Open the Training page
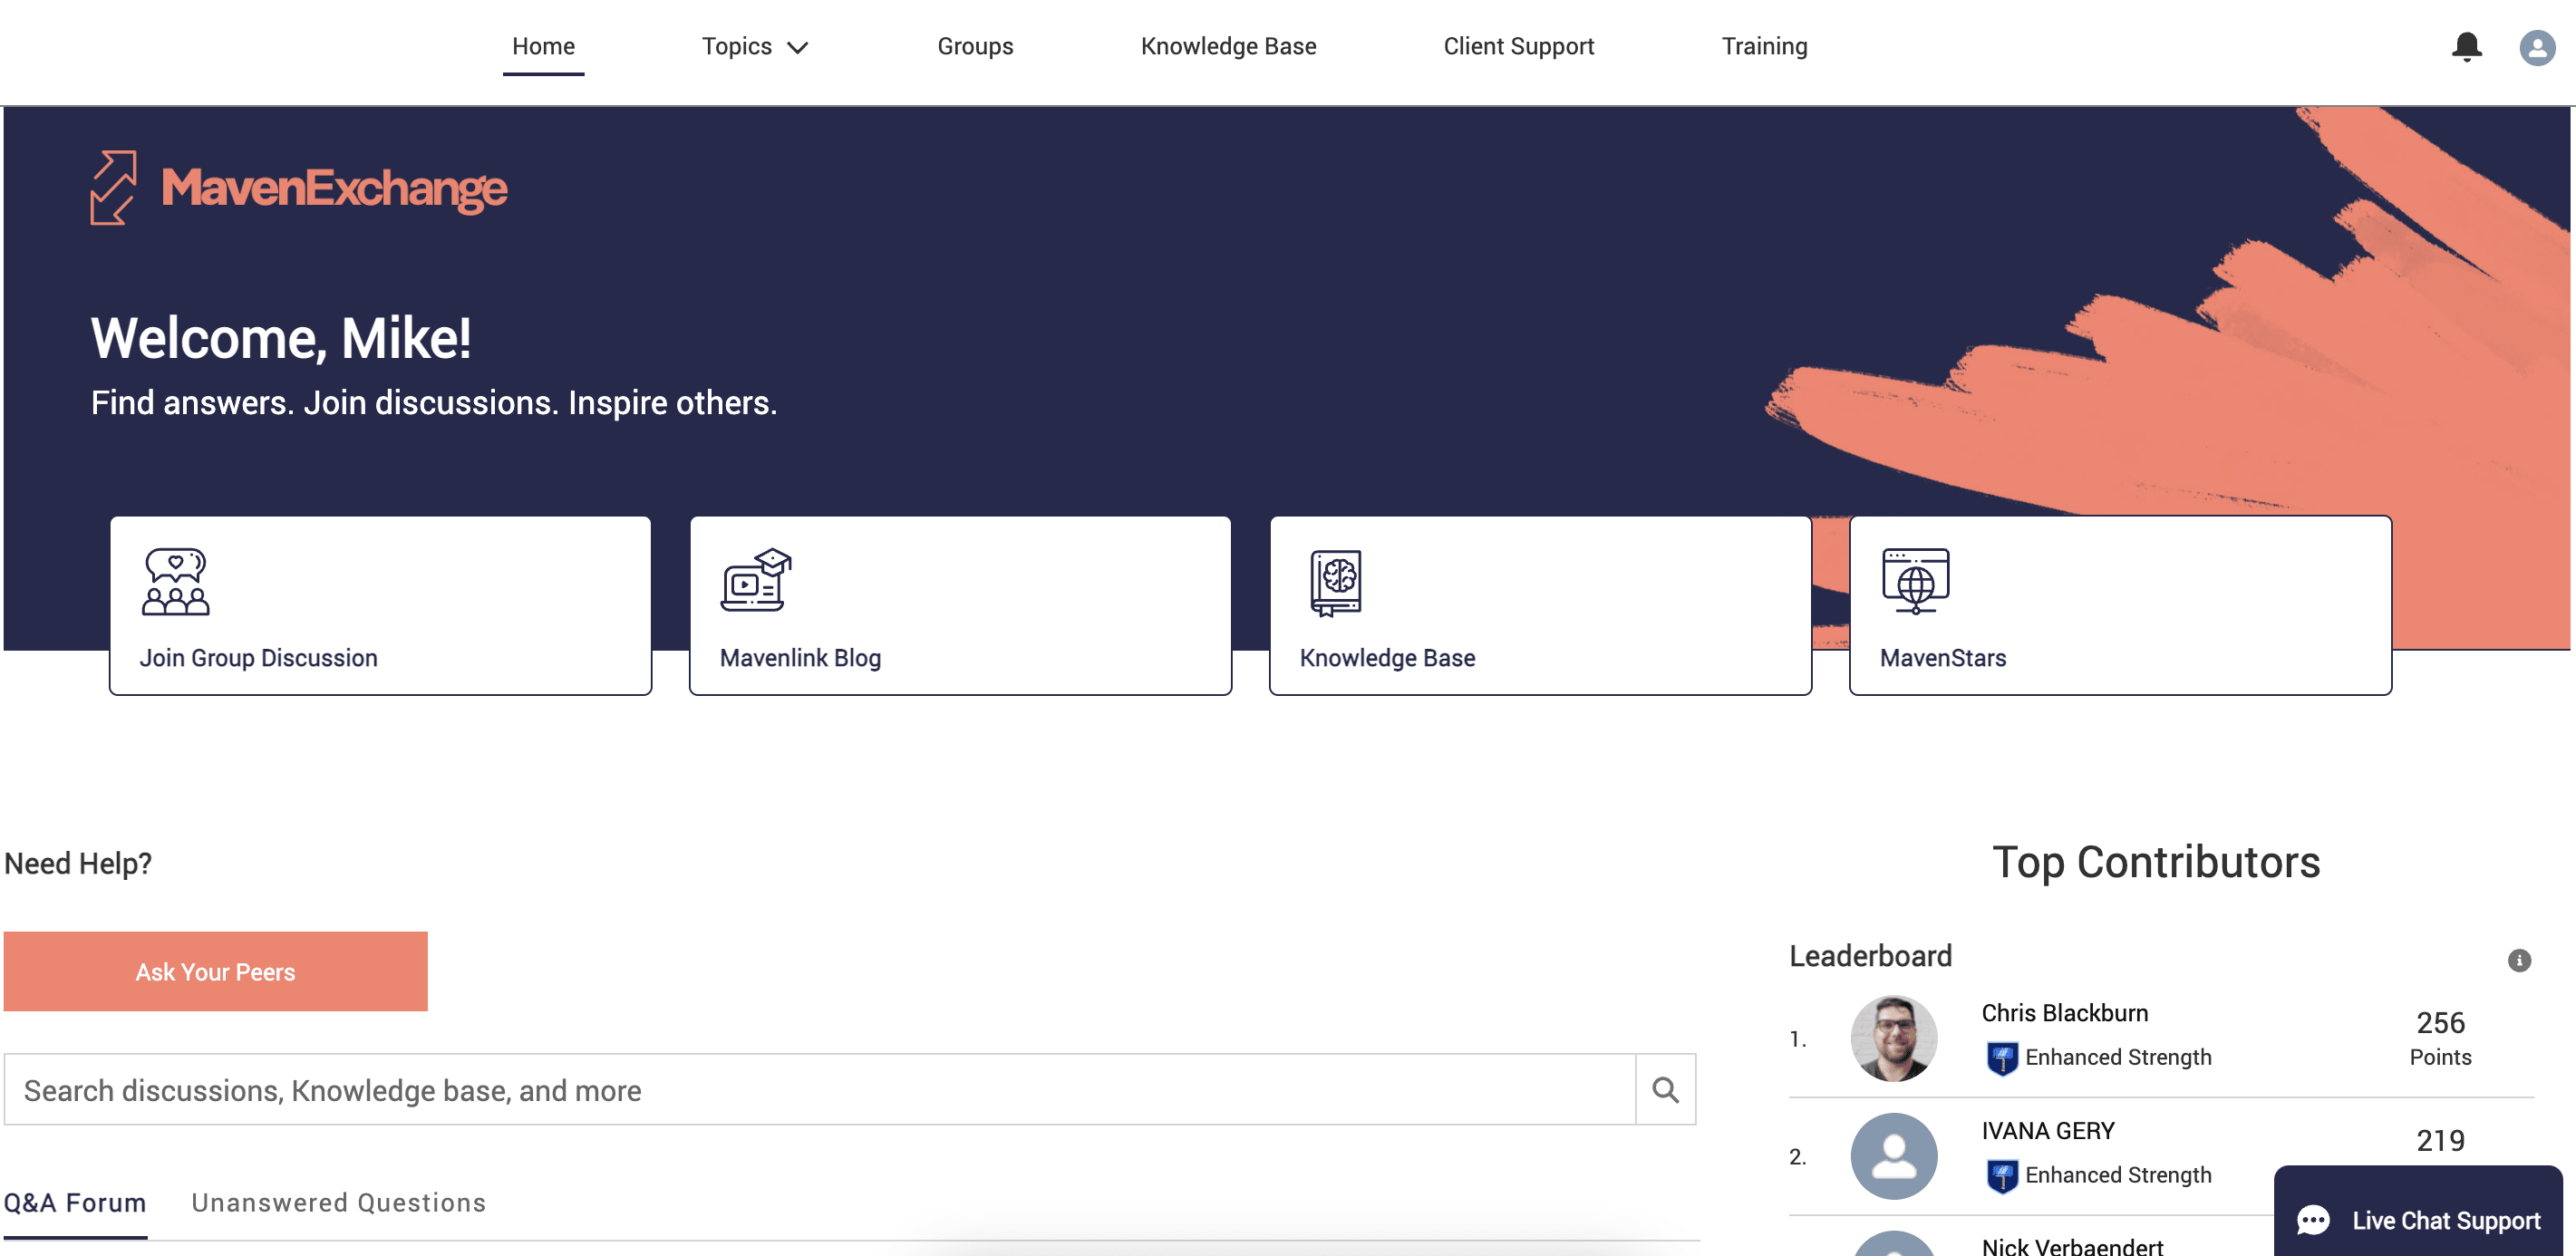 pyautogui.click(x=1764, y=47)
